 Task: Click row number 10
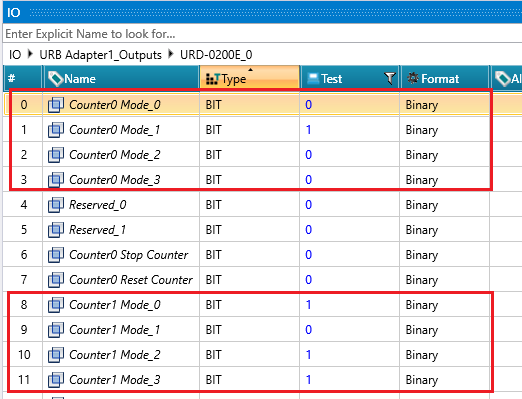pyautogui.click(x=24, y=355)
